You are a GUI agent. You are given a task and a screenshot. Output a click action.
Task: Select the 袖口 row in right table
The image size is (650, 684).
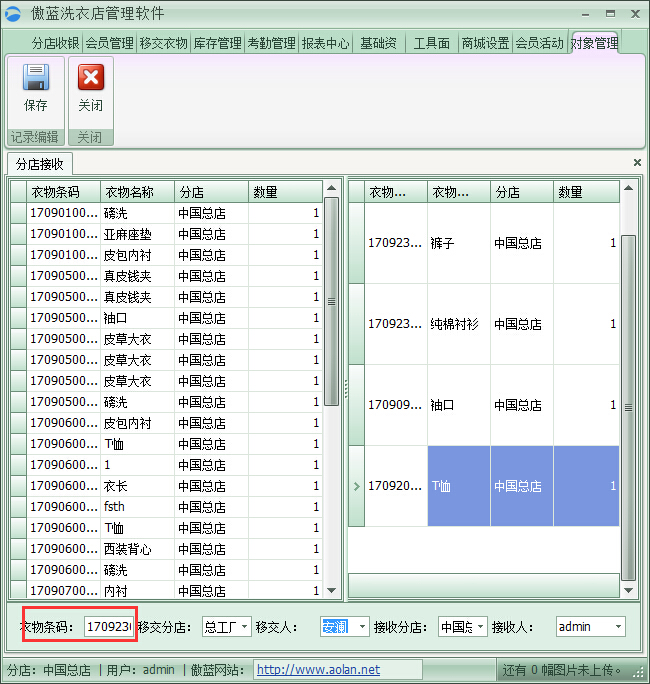click(x=484, y=405)
